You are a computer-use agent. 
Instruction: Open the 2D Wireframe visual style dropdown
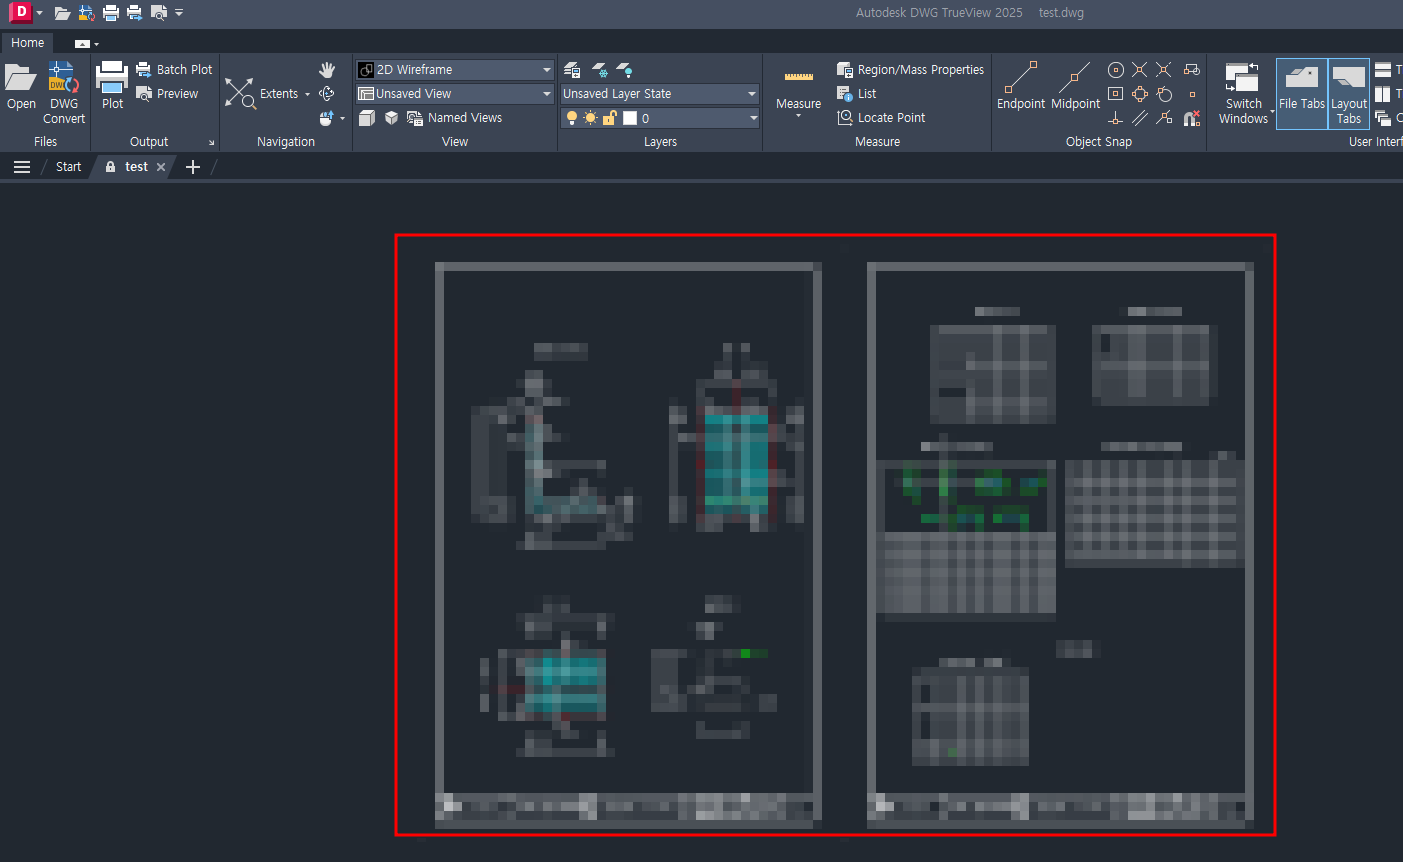coord(545,69)
